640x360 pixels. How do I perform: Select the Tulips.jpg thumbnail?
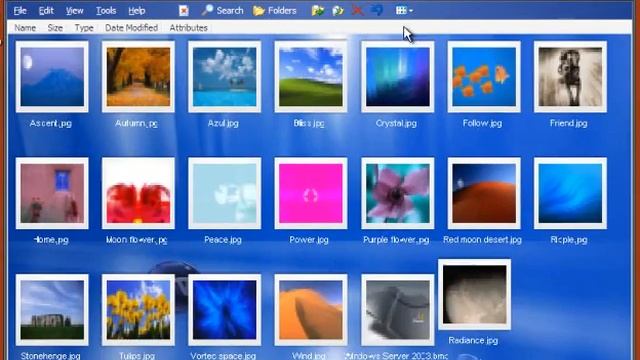(x=138, y=310)
